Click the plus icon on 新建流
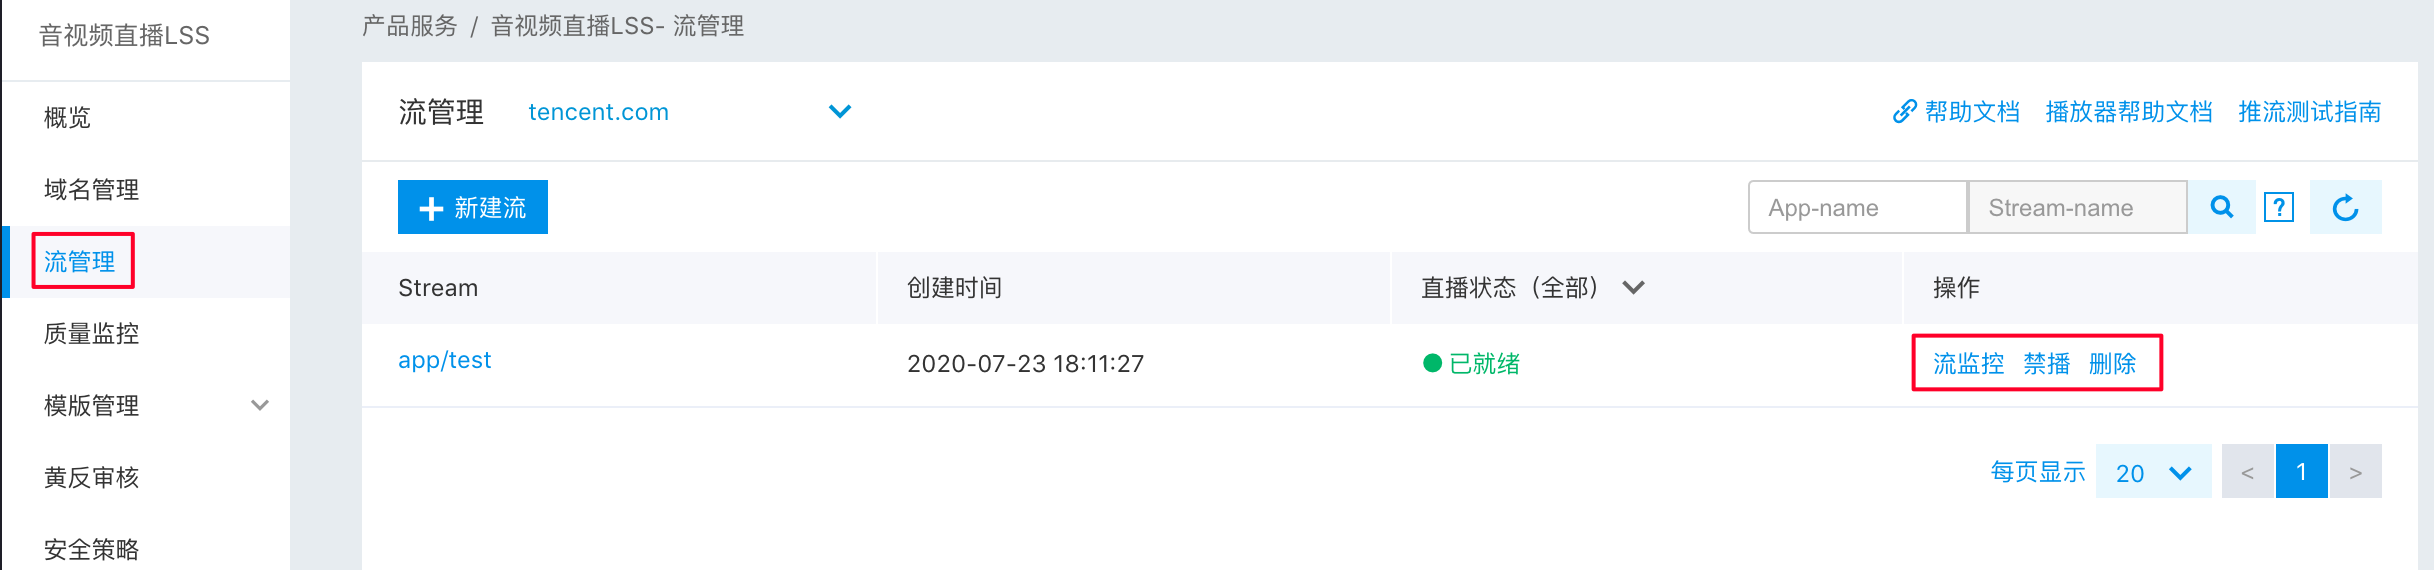This screenshot has height=570, width=2434. click(x=431, y=208)
